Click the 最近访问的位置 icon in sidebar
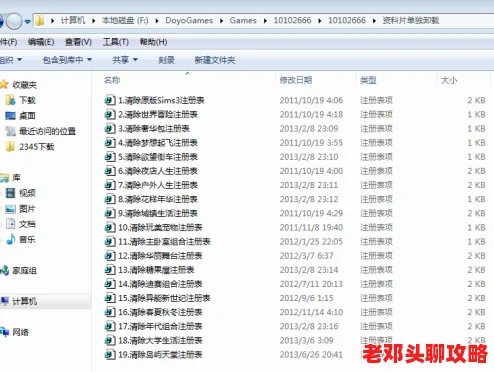Screen dimensions: 494x372 click(10, 131)
